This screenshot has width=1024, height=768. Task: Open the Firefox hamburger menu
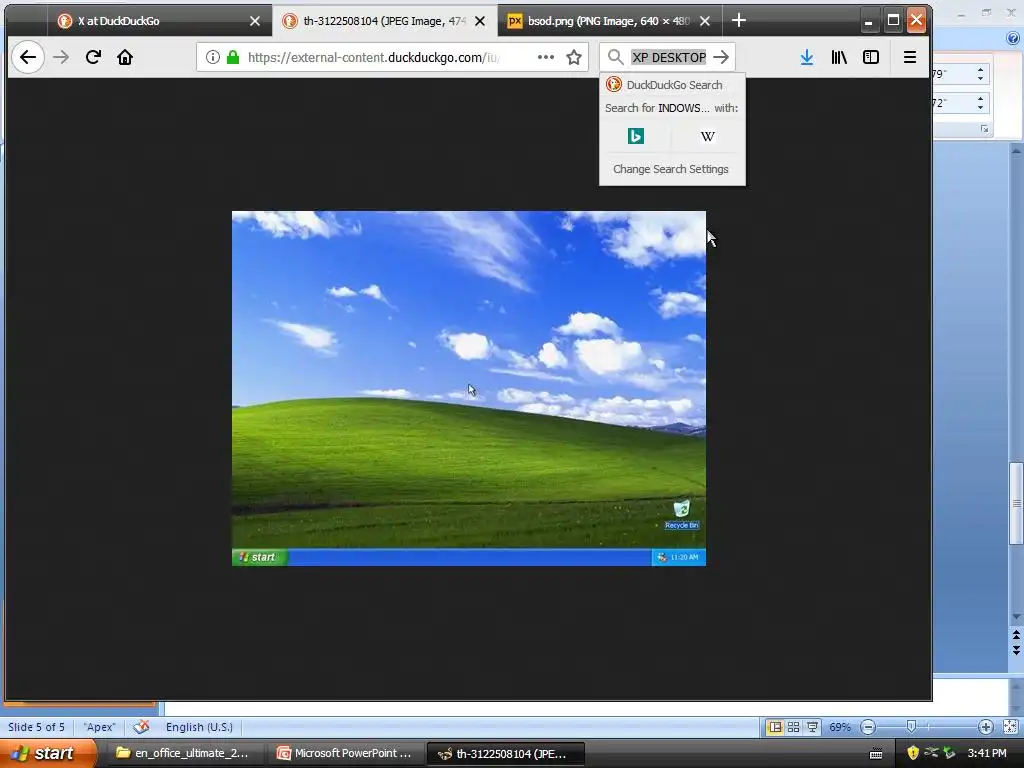(x=910, y=57)
